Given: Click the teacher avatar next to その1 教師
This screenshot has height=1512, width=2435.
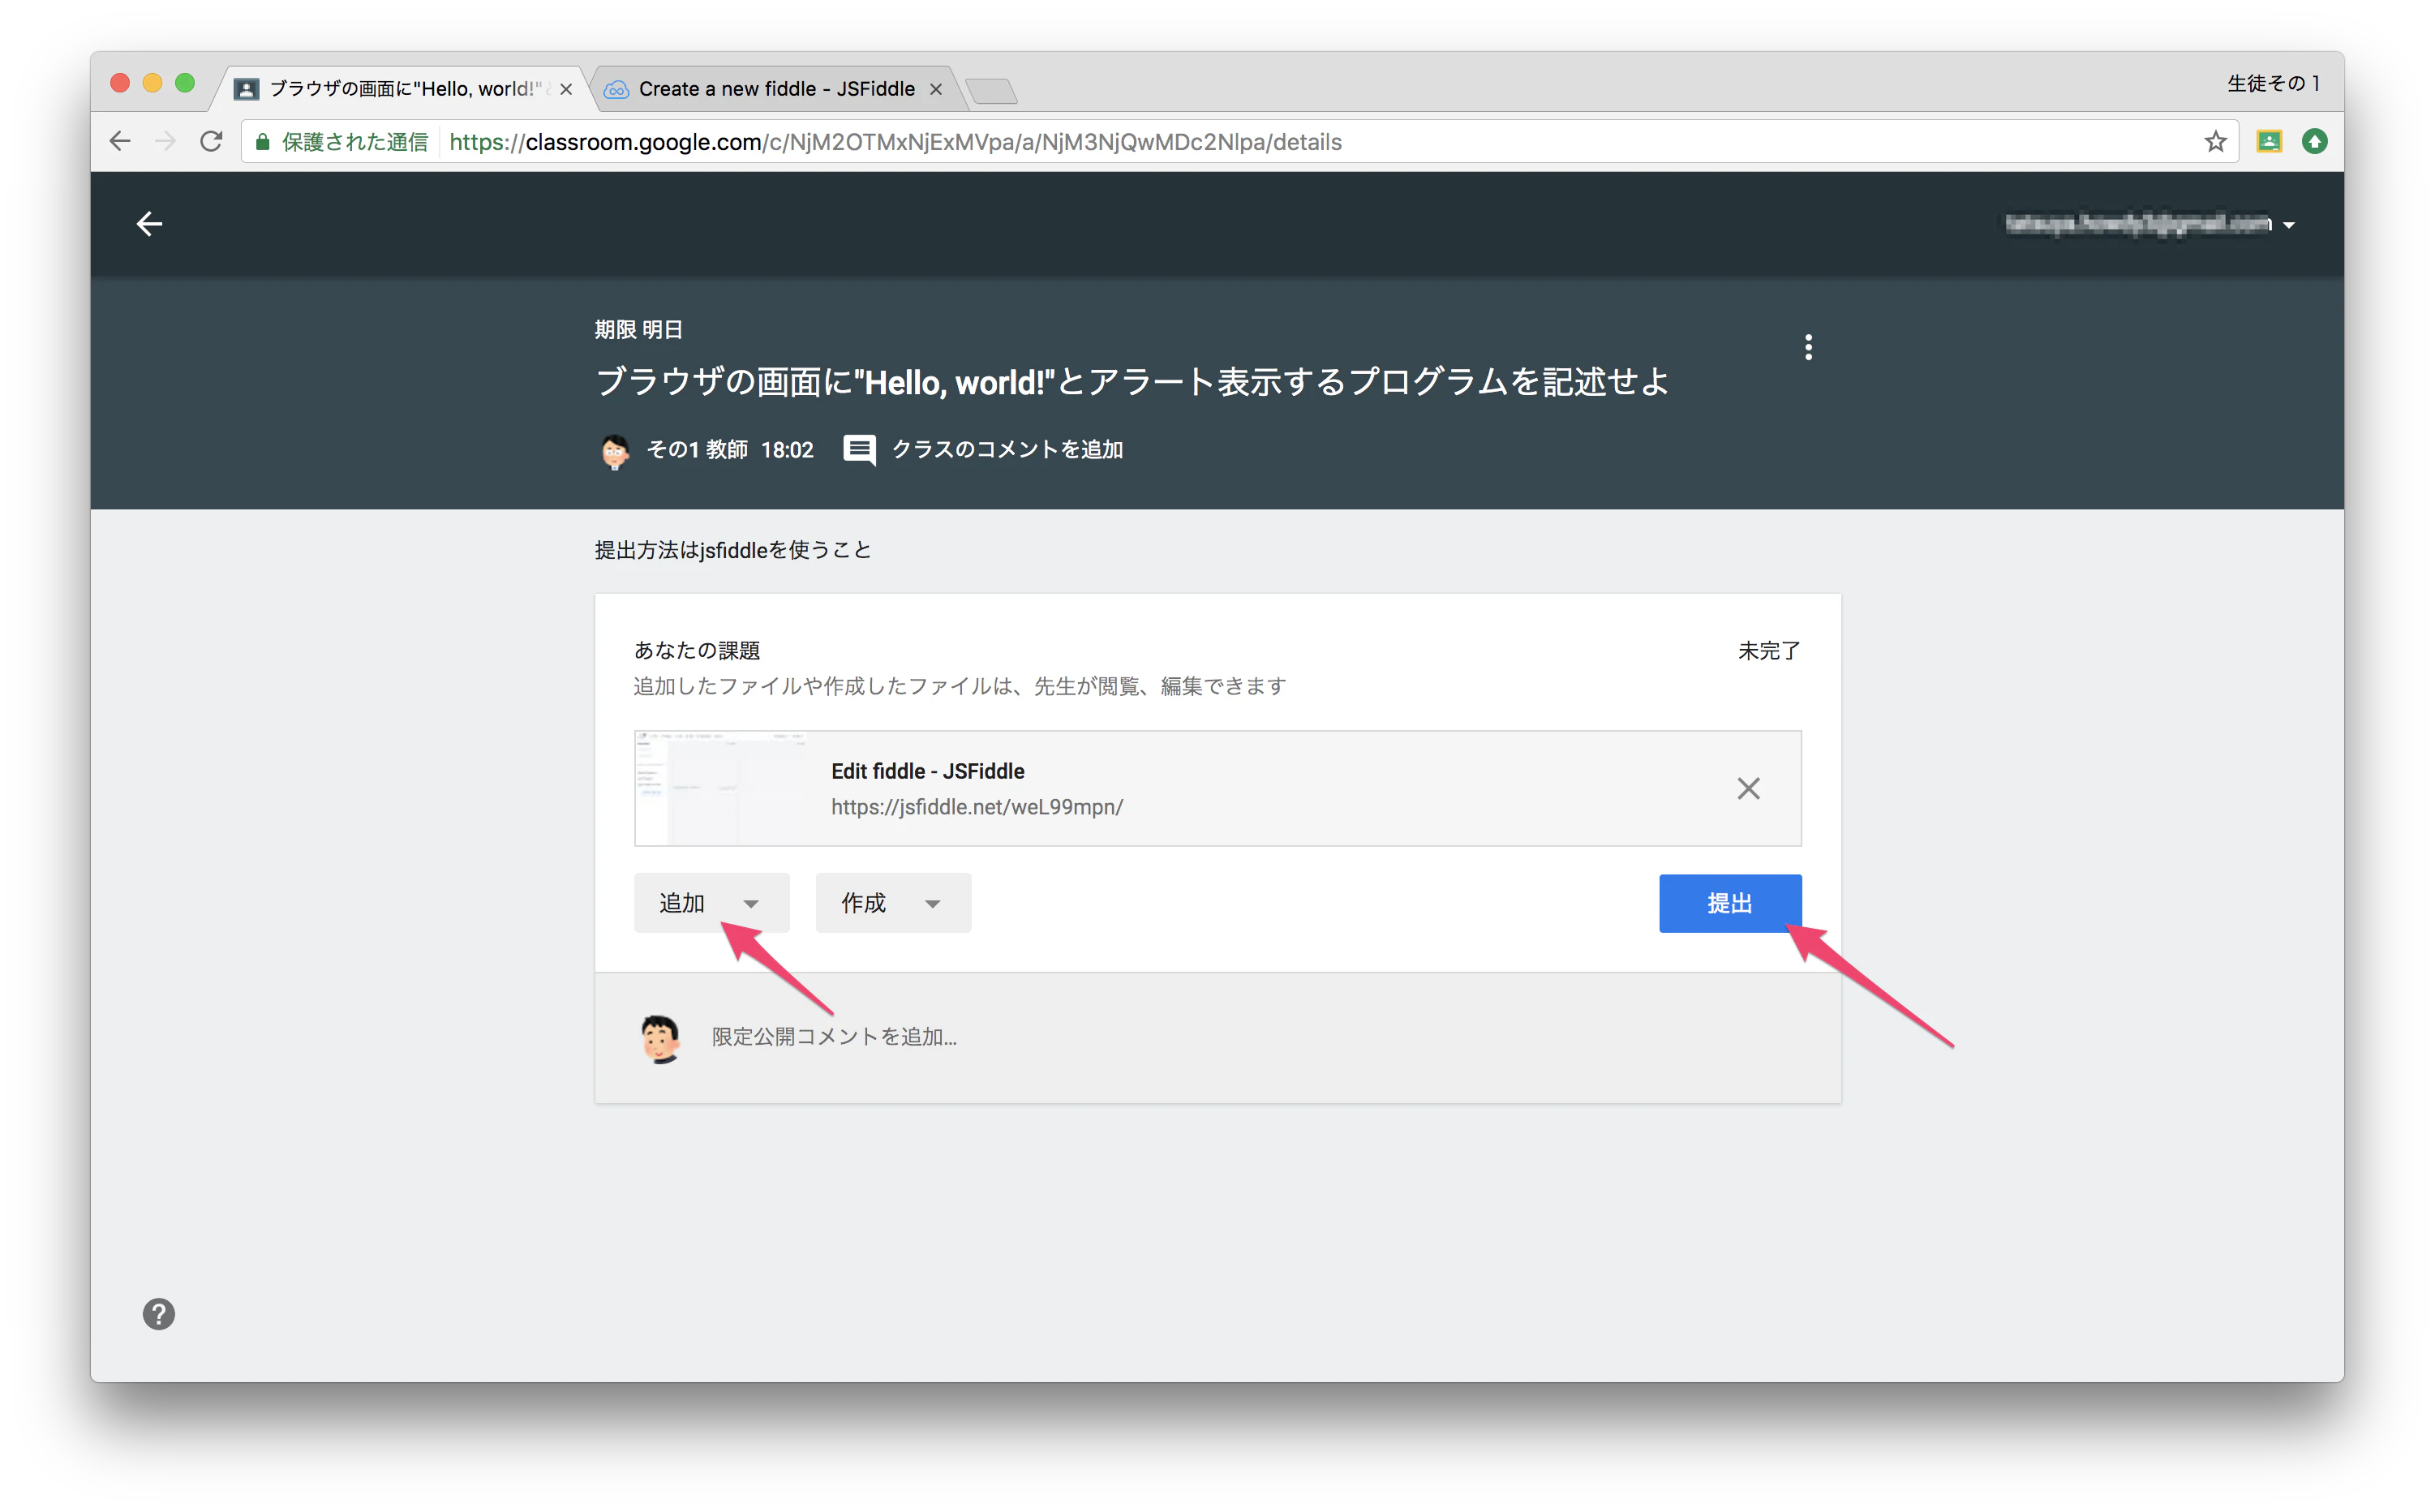Looking at the screenshot, I should 615,450.
